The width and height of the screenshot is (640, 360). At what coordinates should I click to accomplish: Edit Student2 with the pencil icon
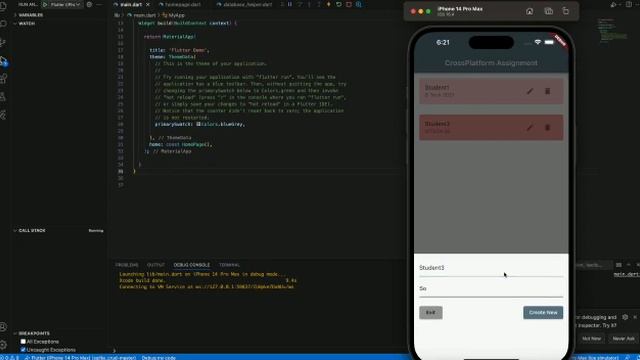click(x=530, y=128)
